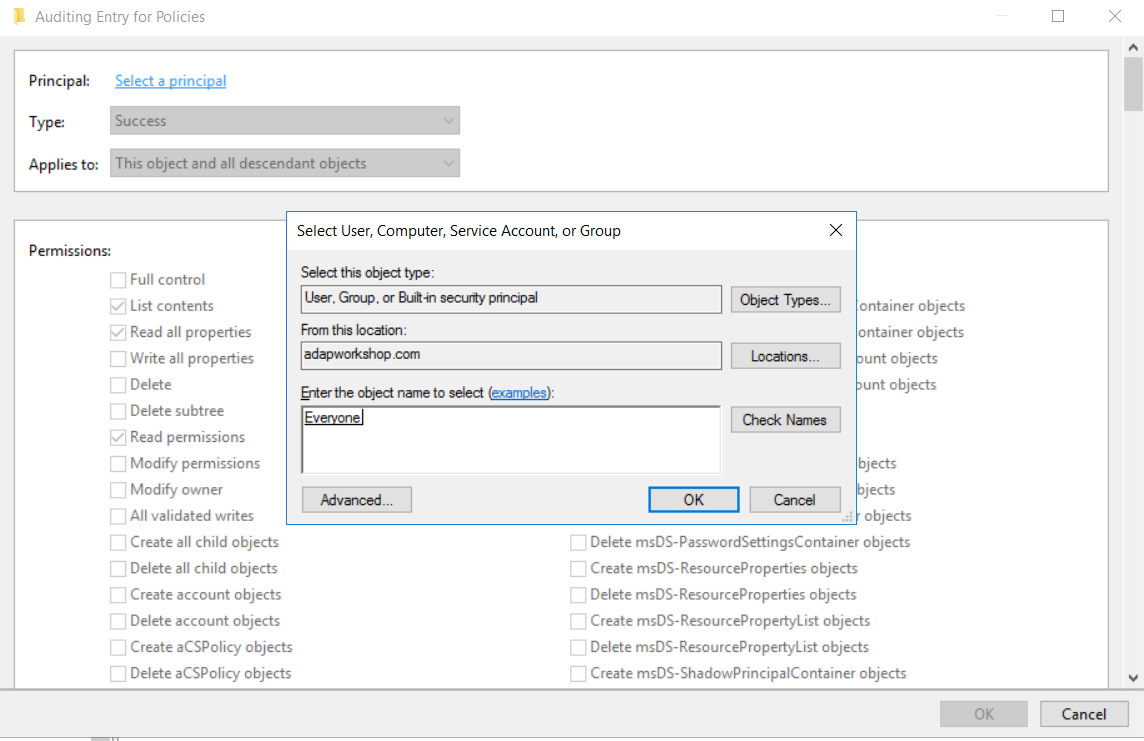Enable the Delete permission
The image size is (1144, 741).
click(117, 384)
